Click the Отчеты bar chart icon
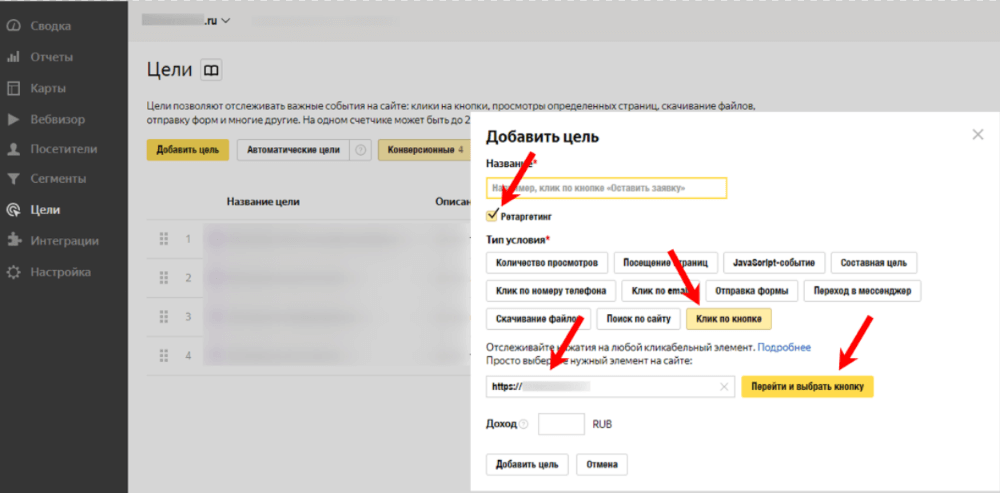This screenshot has width=1000, height=493. coord(13,56)
